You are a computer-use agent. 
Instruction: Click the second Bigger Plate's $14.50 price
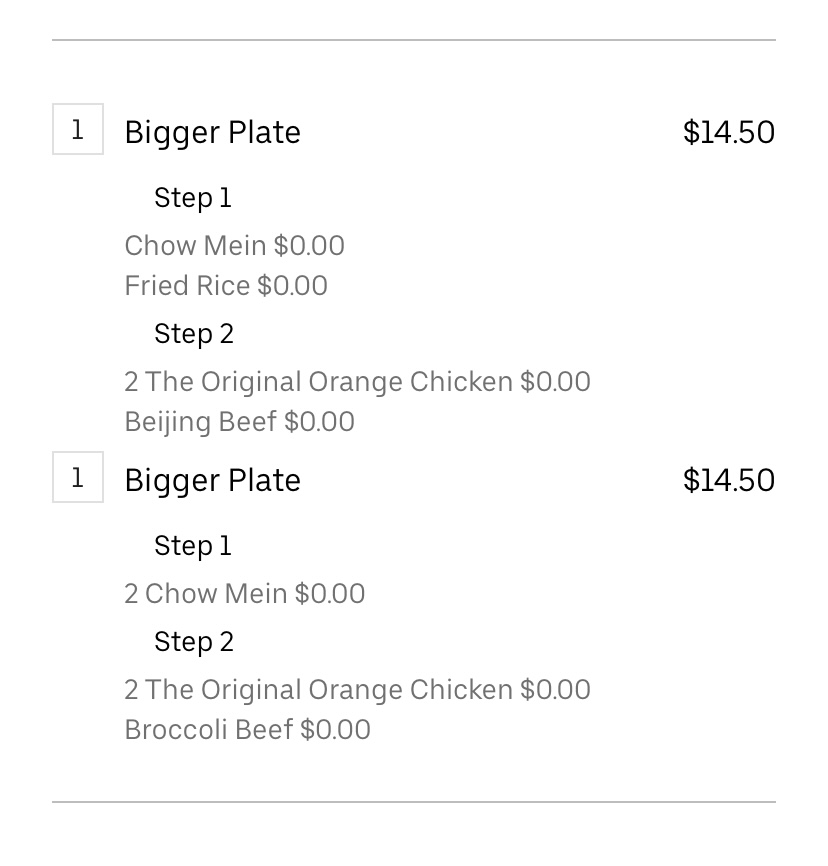728,480
